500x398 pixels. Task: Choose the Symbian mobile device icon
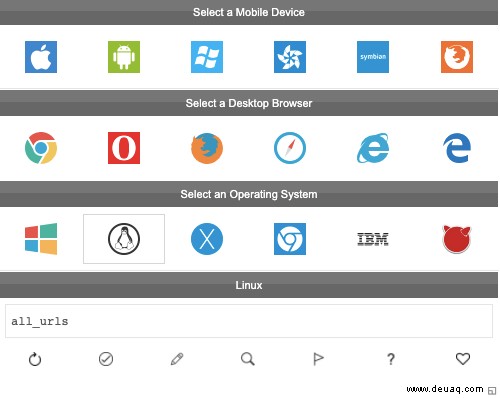pos(373,57)
